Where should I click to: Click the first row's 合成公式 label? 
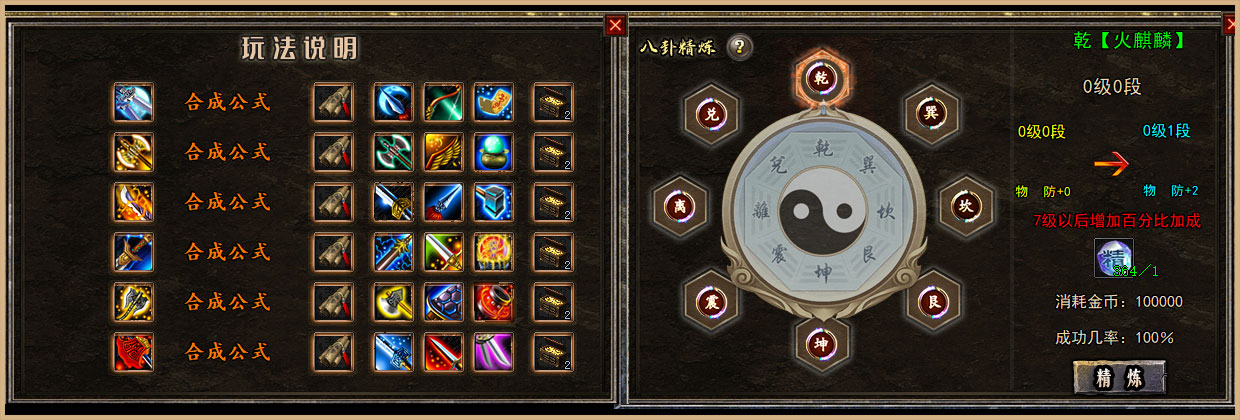pyautogui.click(x=228, y=102)
